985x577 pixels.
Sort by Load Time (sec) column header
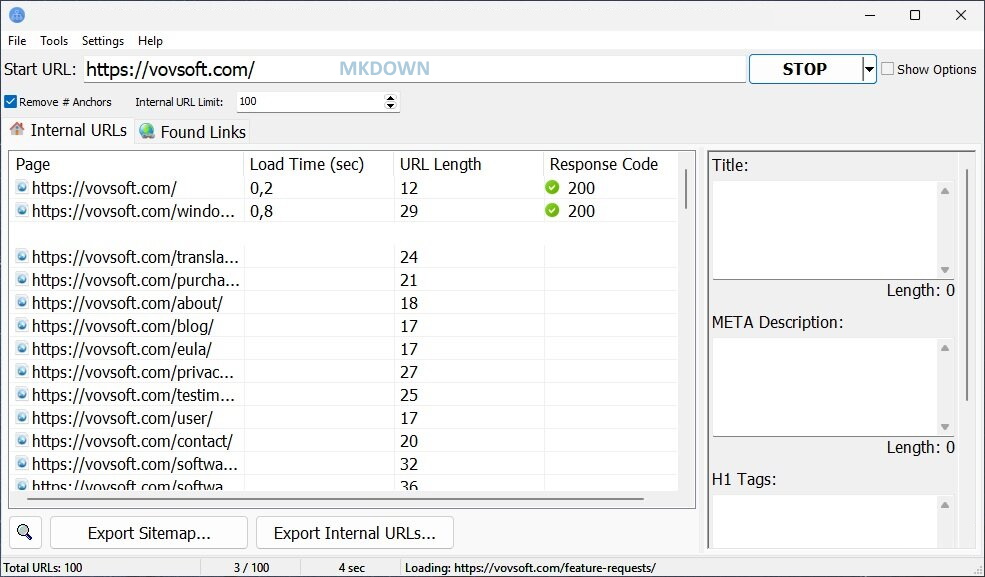coord(318,164)
